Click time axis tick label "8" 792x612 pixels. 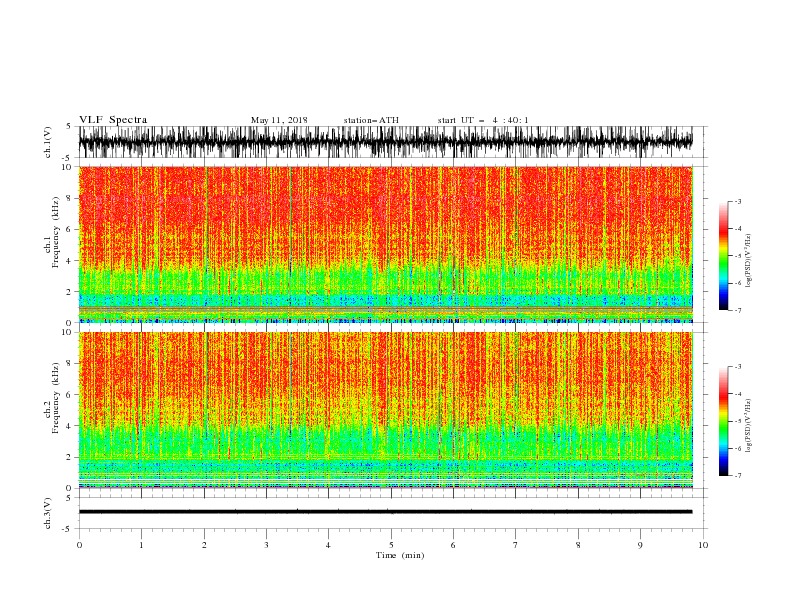pyautogui.click(x=578, y=545)
